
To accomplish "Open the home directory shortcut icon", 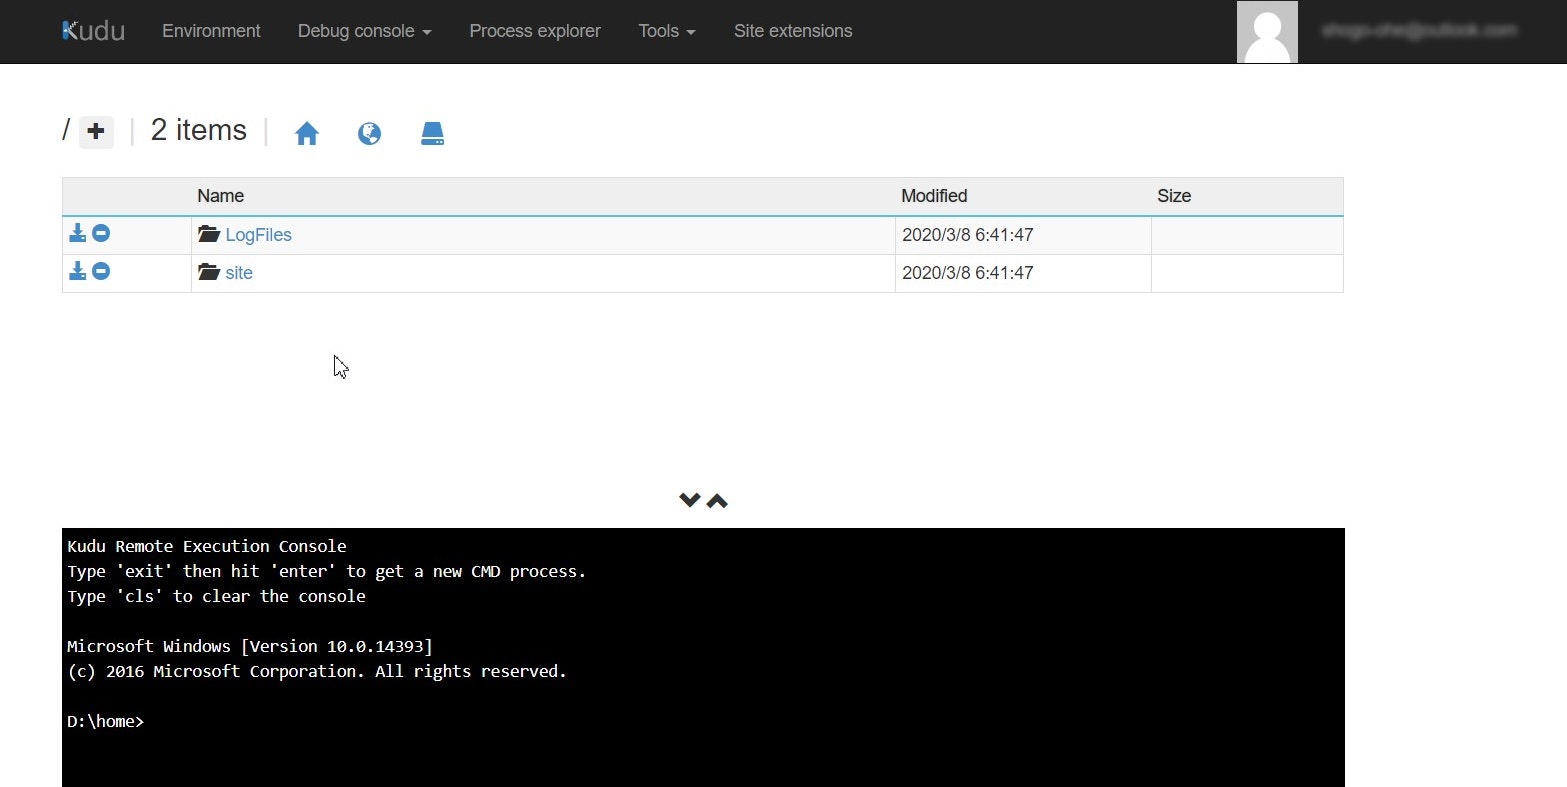I will click(x=307, y=132).
